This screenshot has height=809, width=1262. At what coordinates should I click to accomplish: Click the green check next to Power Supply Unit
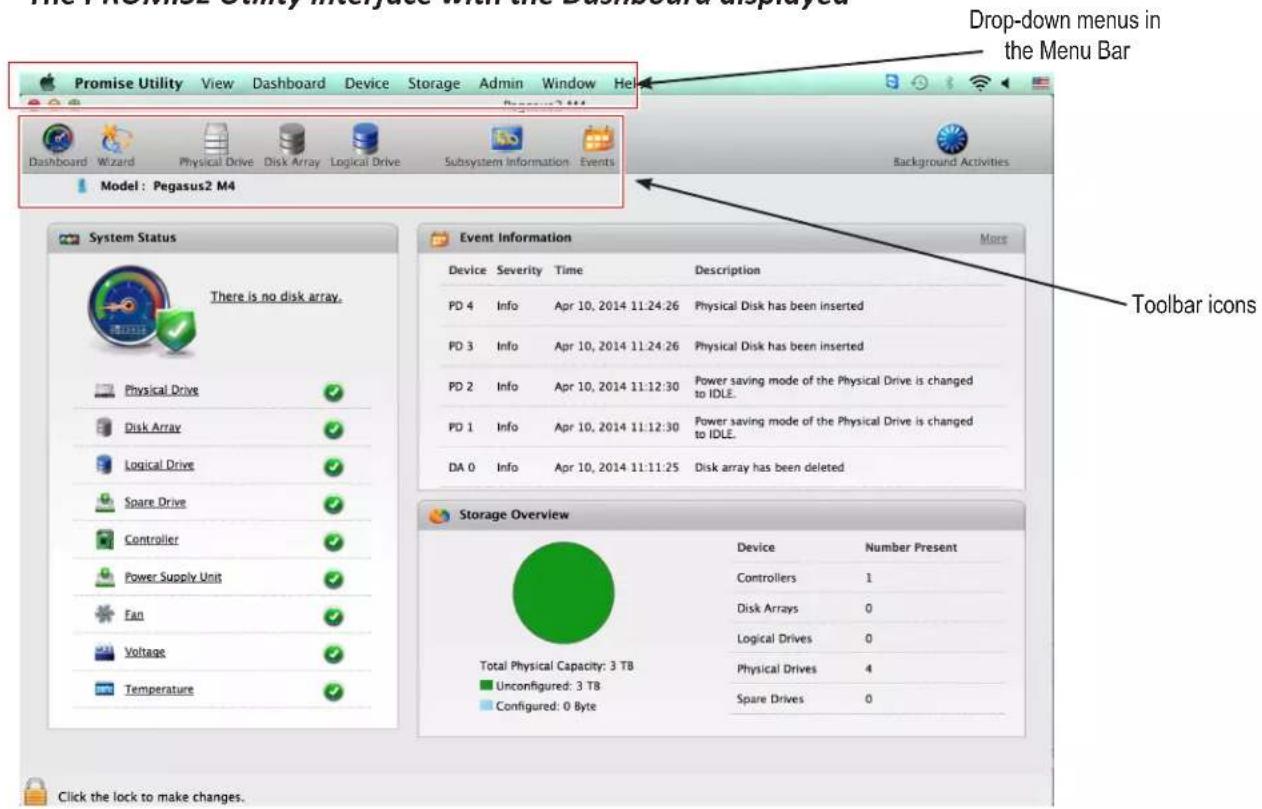pos(334,579)
